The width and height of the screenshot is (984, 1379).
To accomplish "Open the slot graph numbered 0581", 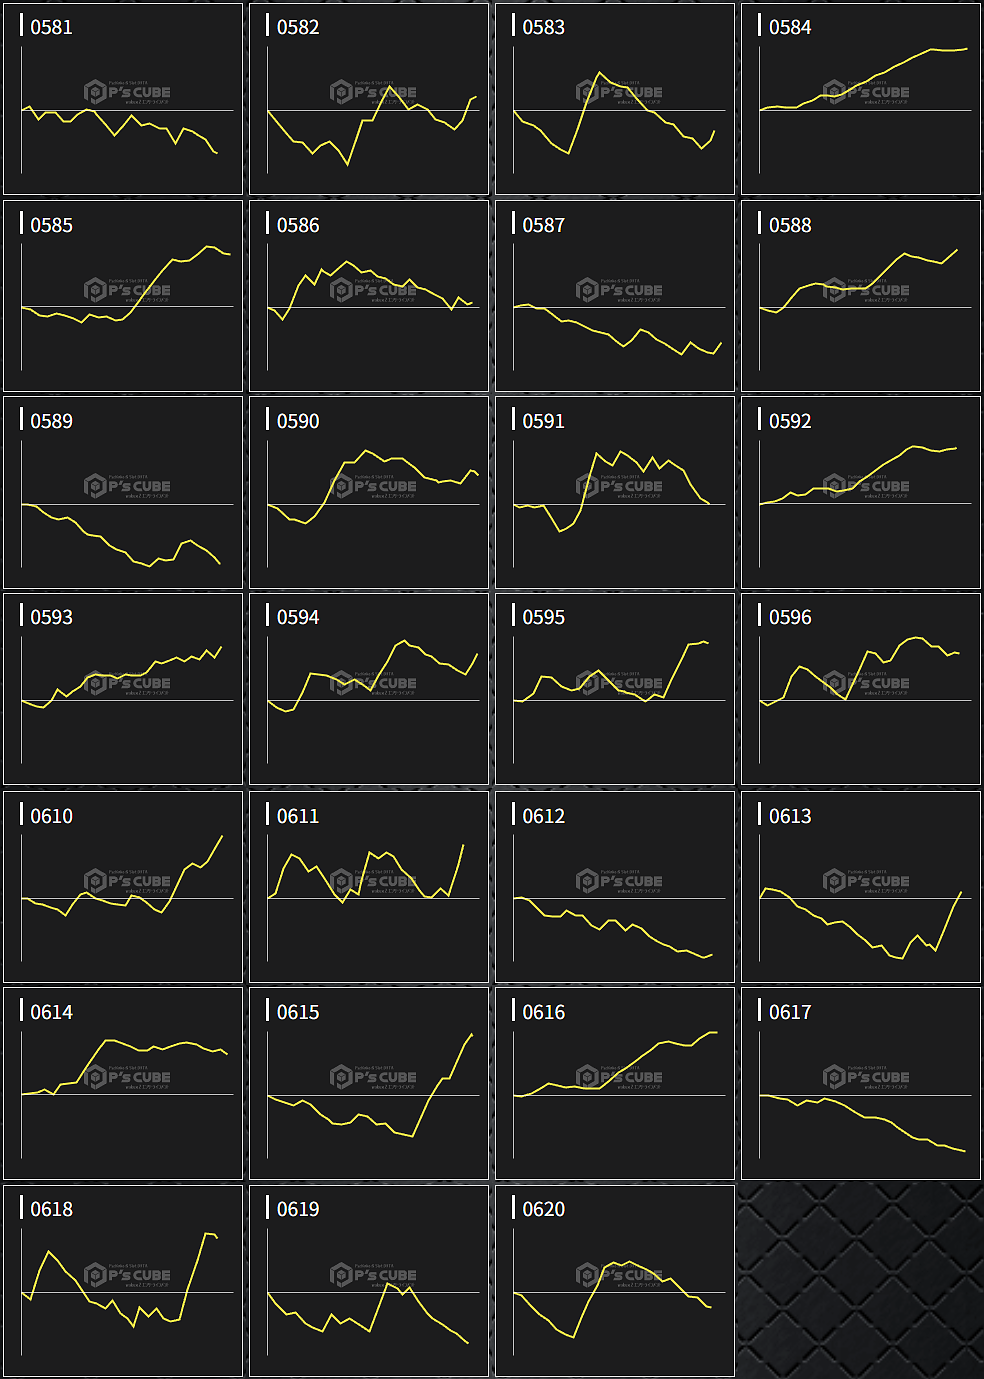I will pyautogui.click(x=123, y=99).
